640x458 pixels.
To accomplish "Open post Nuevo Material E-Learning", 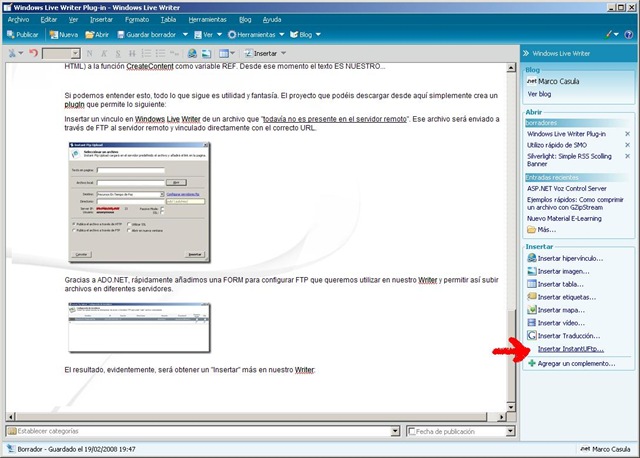I will point(564,218).
